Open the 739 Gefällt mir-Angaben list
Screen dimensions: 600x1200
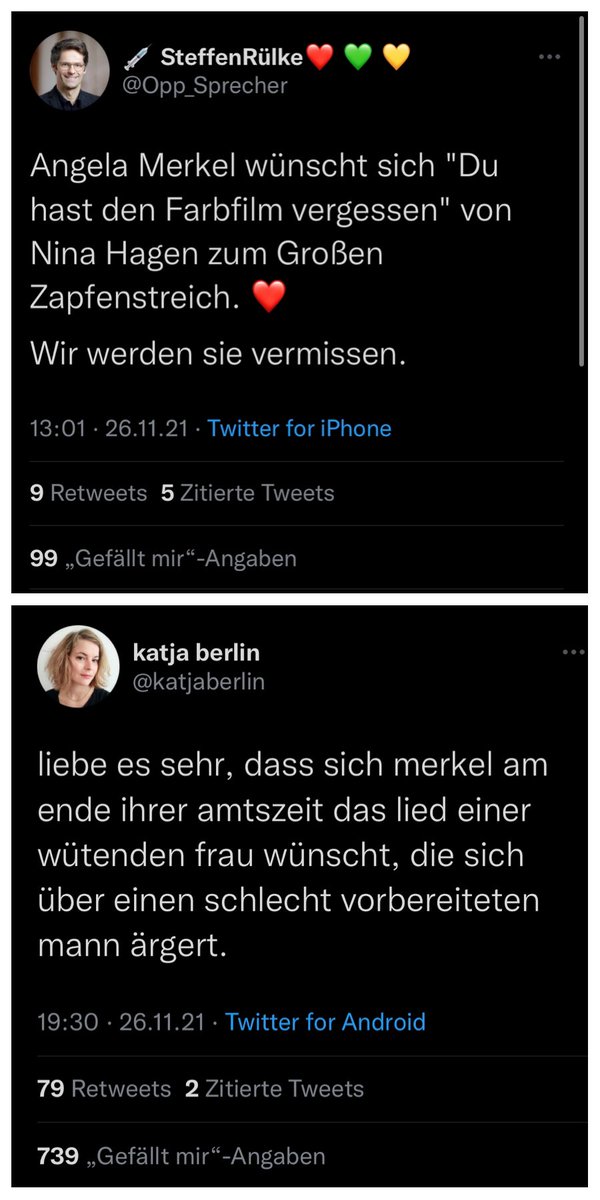pos(181,1156)
